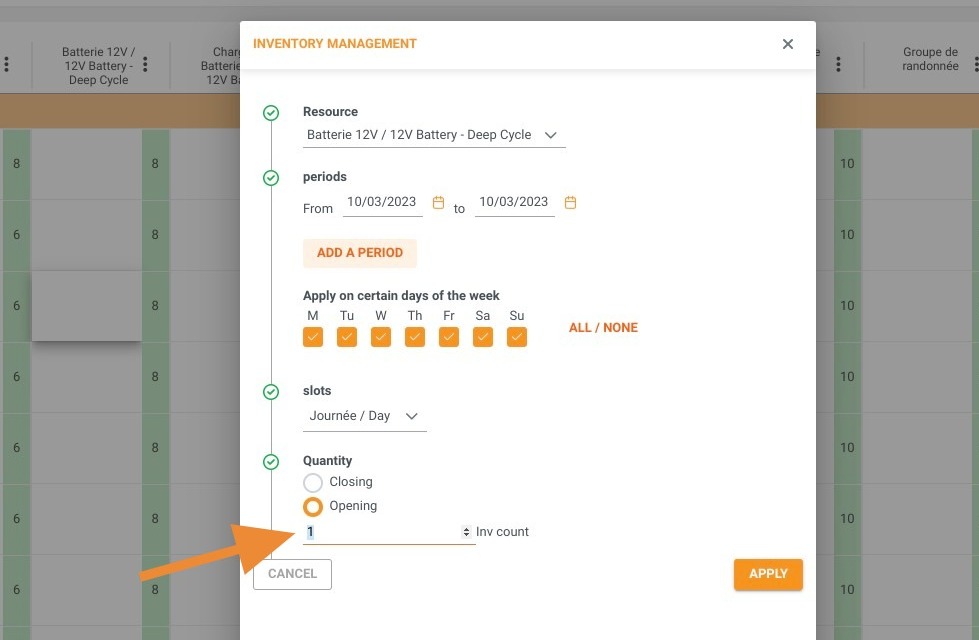Image resolution: width=979 pixels, height=640 pixels.
Task: Click ADD A PERIOD button
Action: 360,253
